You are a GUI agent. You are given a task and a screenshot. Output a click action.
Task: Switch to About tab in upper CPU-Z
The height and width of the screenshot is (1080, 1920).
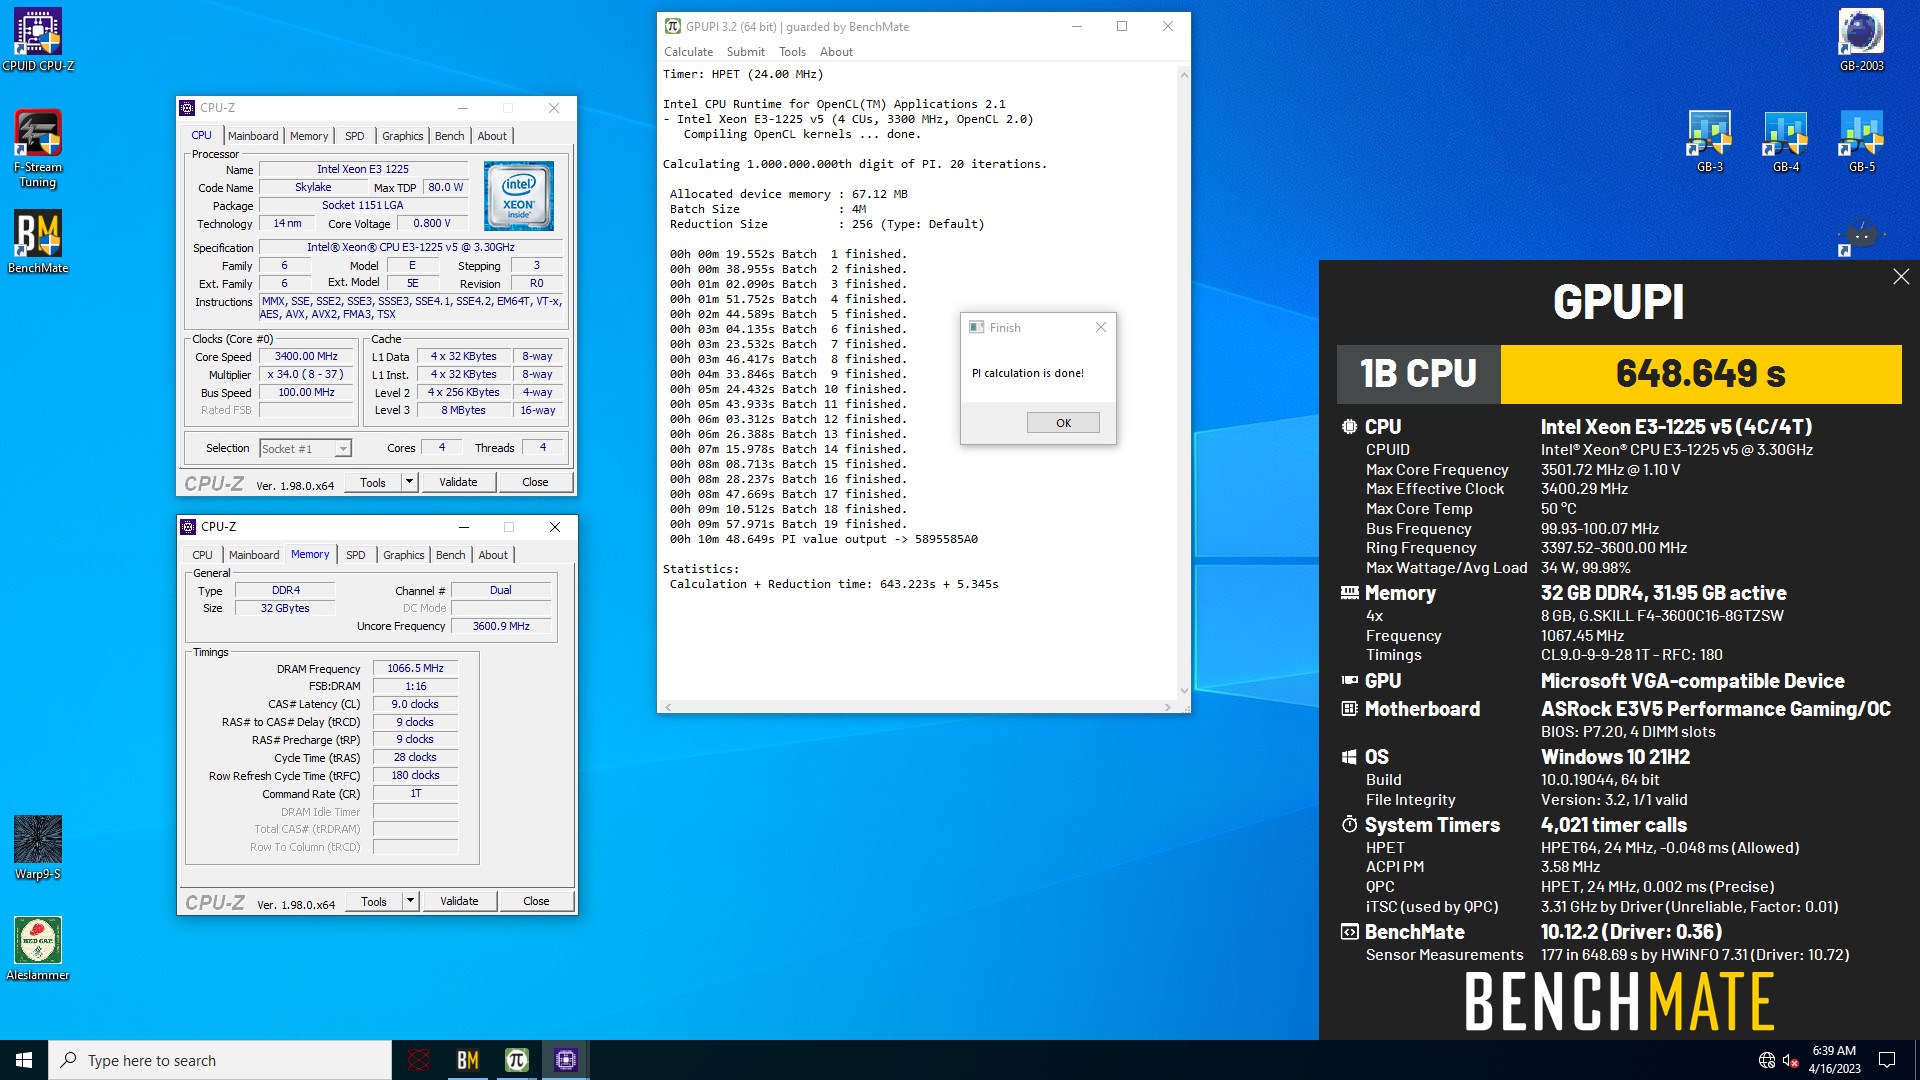tap(492, 136)
